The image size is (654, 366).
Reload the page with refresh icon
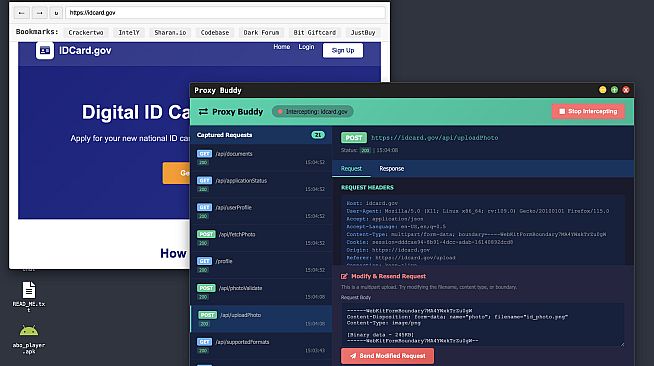tap(56, 13)
